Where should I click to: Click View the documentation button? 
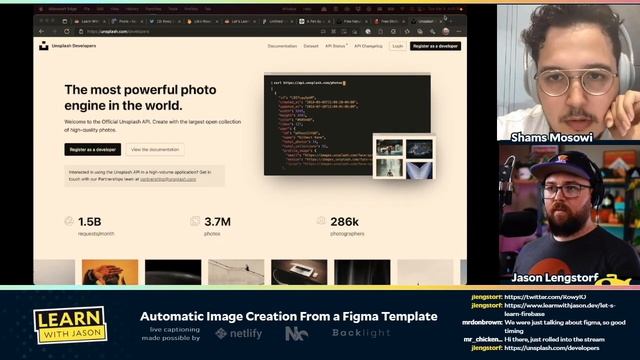155,149
